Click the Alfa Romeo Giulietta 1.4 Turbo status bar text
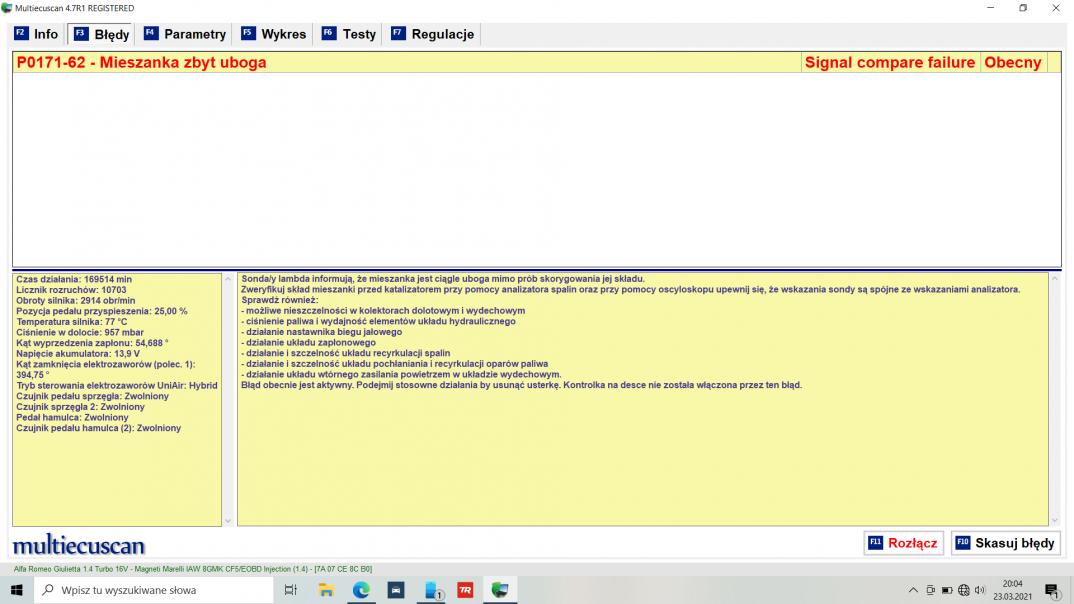This screenshot has height=604, width=1074. click(x=192, y=569)
